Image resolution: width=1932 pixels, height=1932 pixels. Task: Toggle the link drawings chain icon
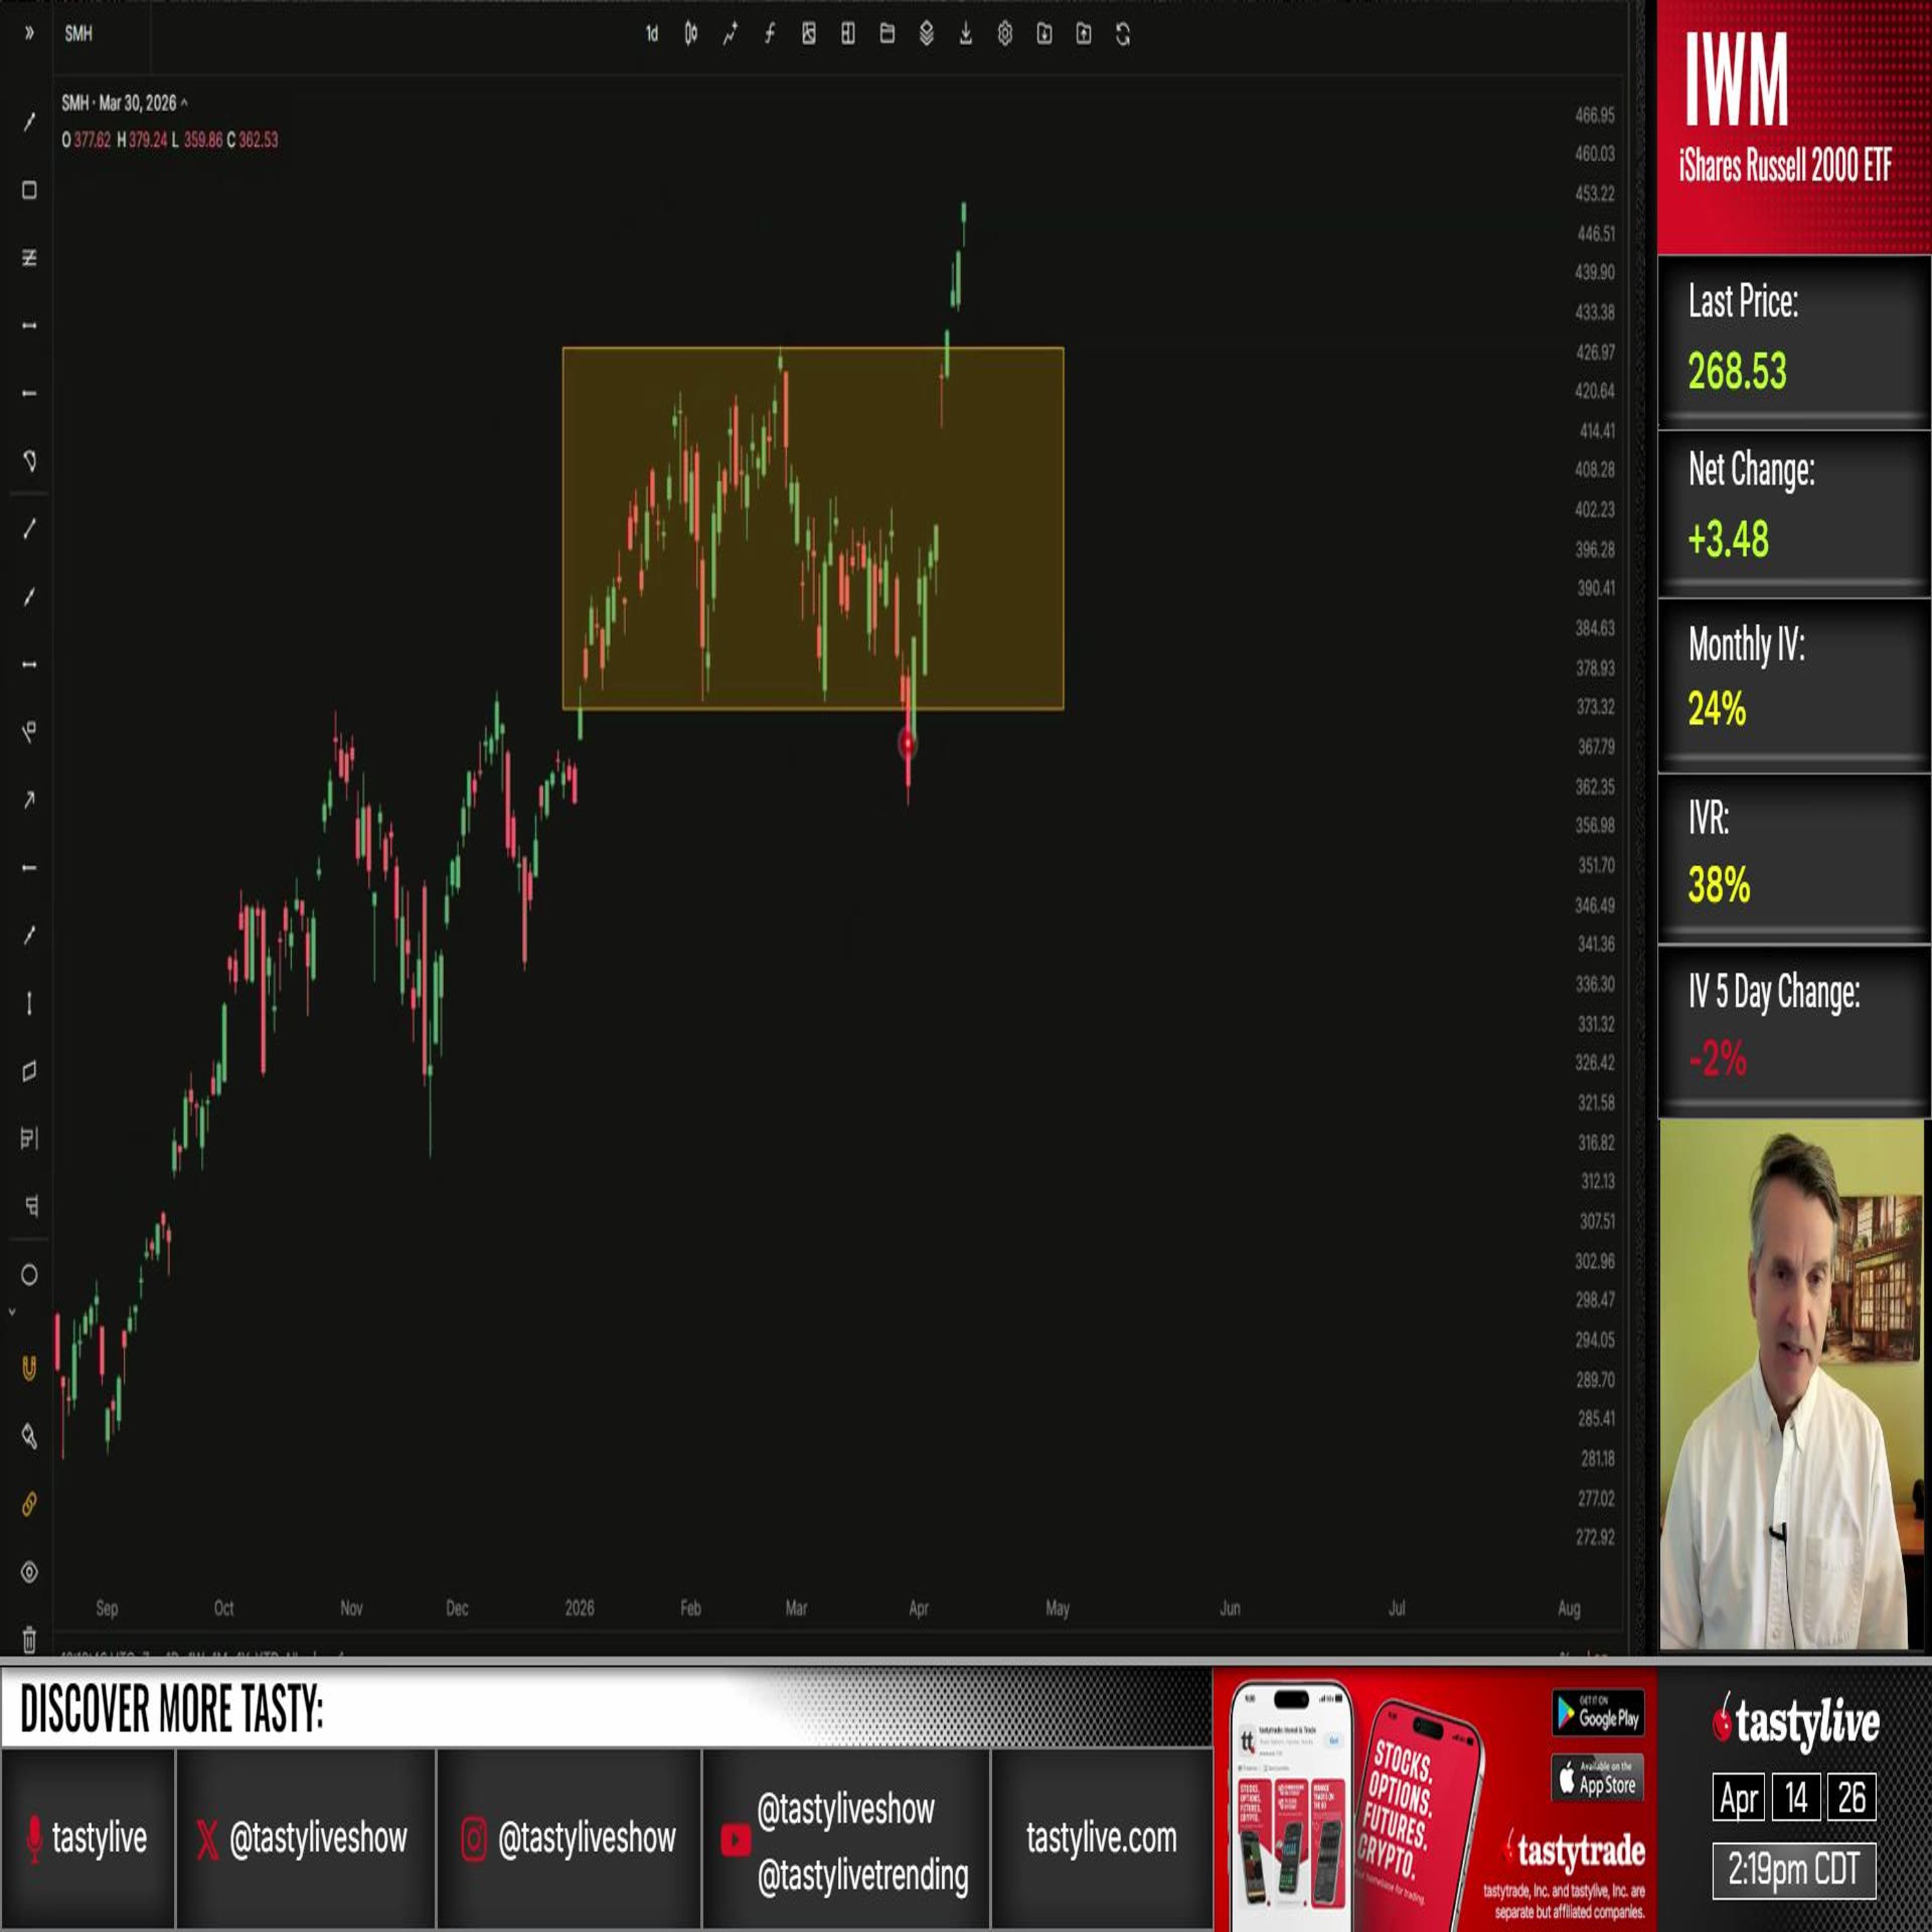coord(29,1504)
